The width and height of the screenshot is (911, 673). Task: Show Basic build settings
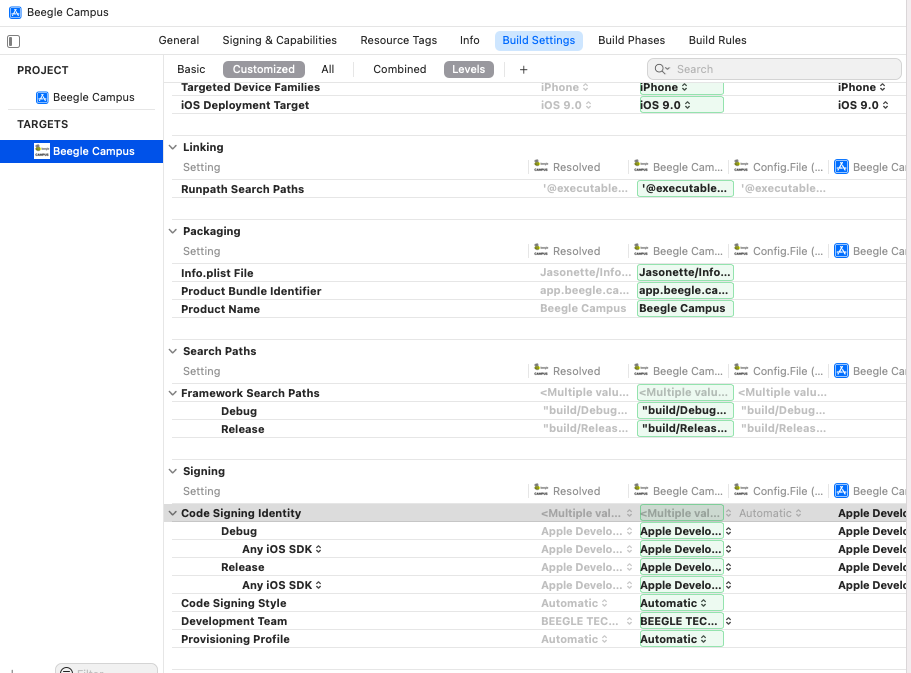(191, 69)
